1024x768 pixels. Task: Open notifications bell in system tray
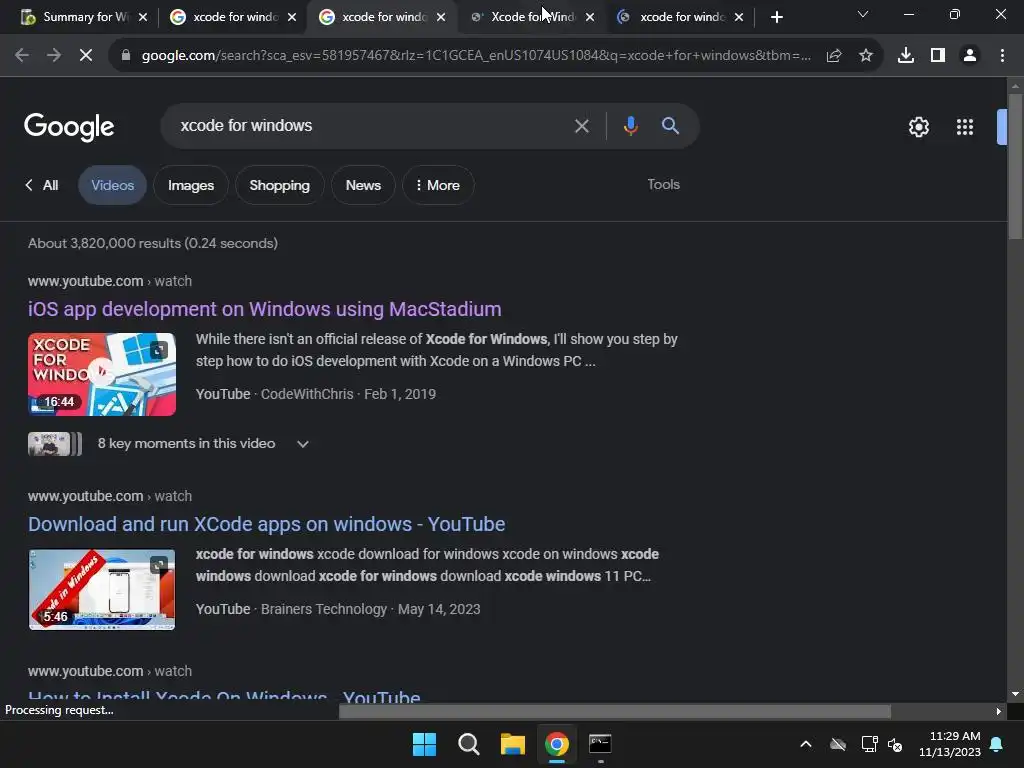click(x=997, y=744)
